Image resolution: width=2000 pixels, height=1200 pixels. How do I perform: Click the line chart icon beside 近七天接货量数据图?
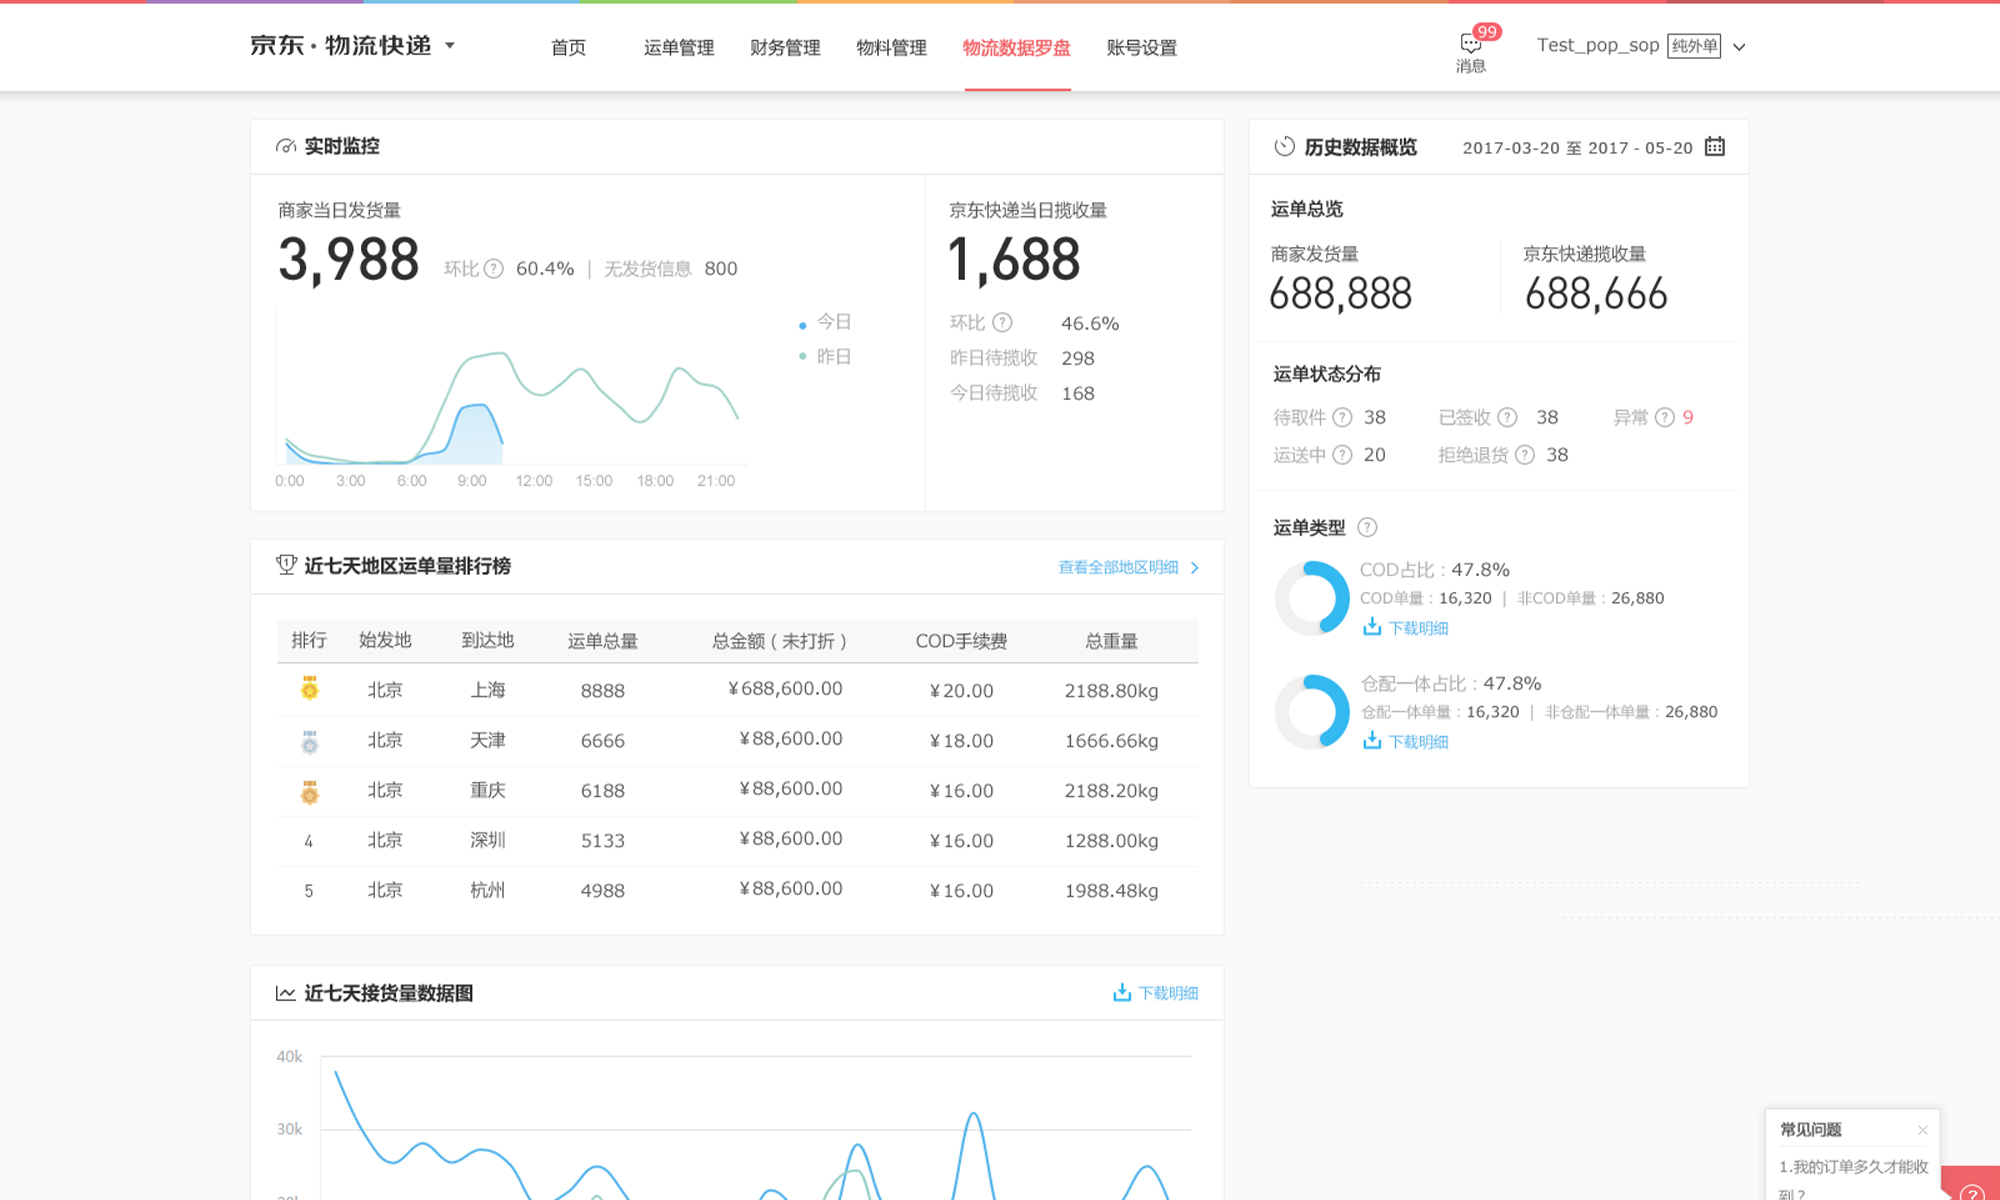(x=285, y=993)
